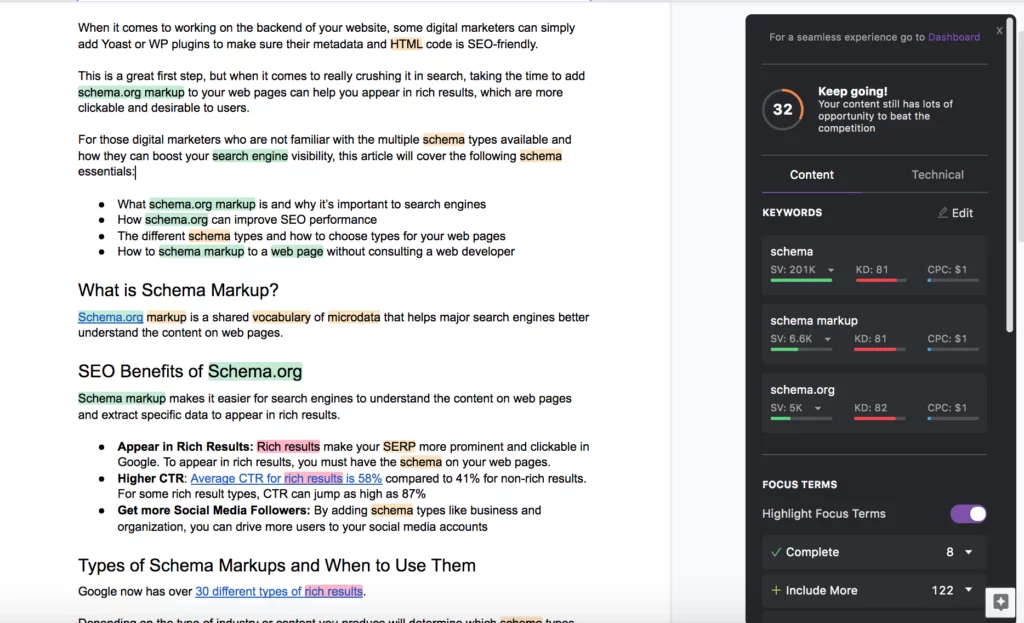Select the Content tab
Viewport: 1024px width, 623px height.
(x=811, y=174)
